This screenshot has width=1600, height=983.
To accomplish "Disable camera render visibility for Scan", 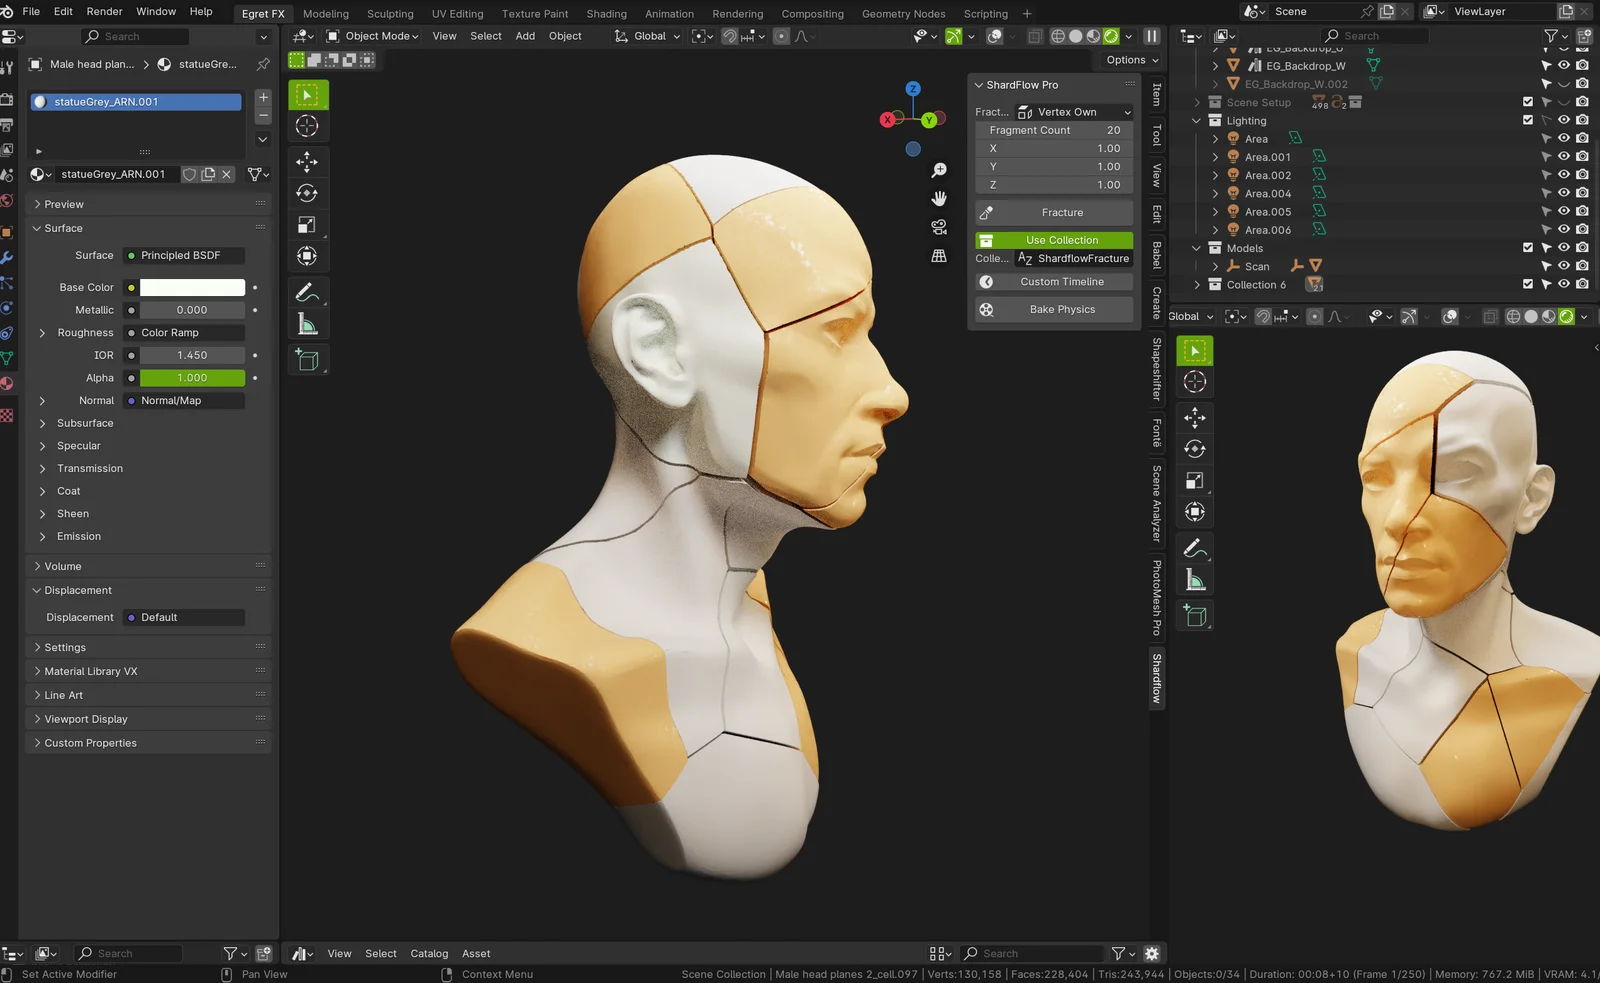I will (x=1581, y=266).
